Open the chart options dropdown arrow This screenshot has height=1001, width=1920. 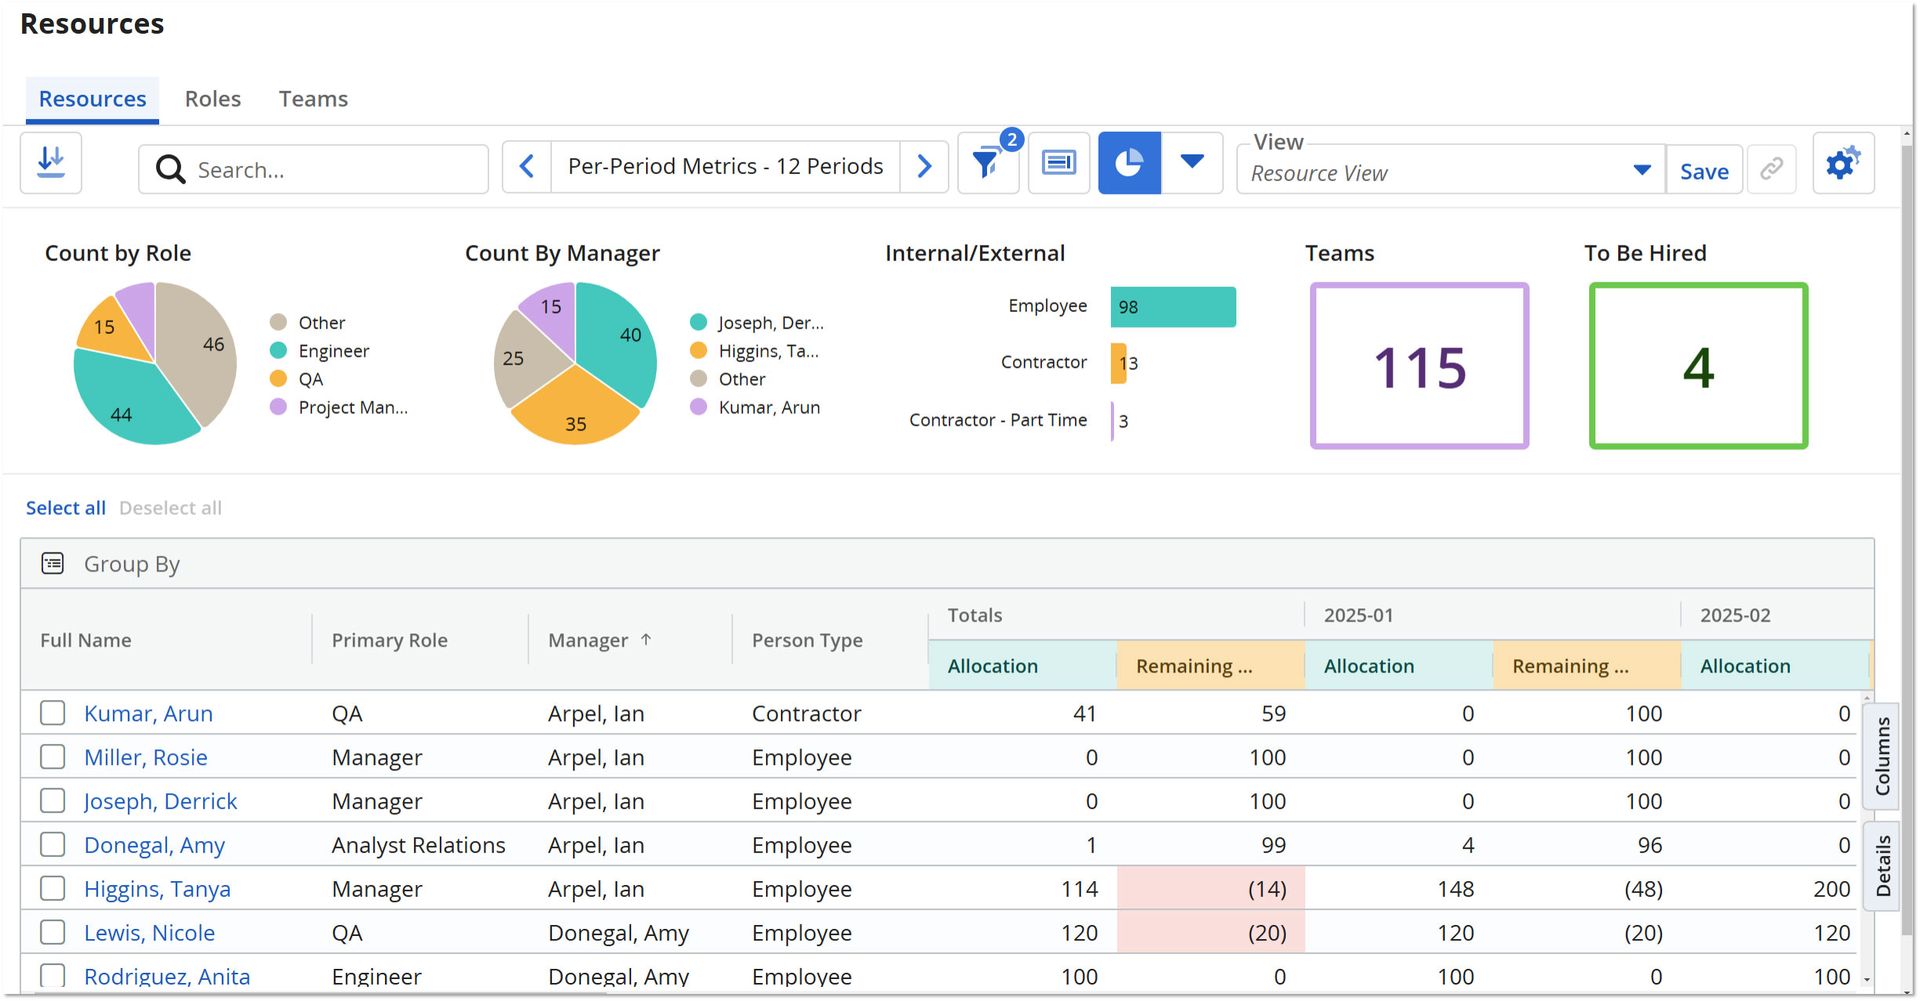click(x=1192, y=163)
